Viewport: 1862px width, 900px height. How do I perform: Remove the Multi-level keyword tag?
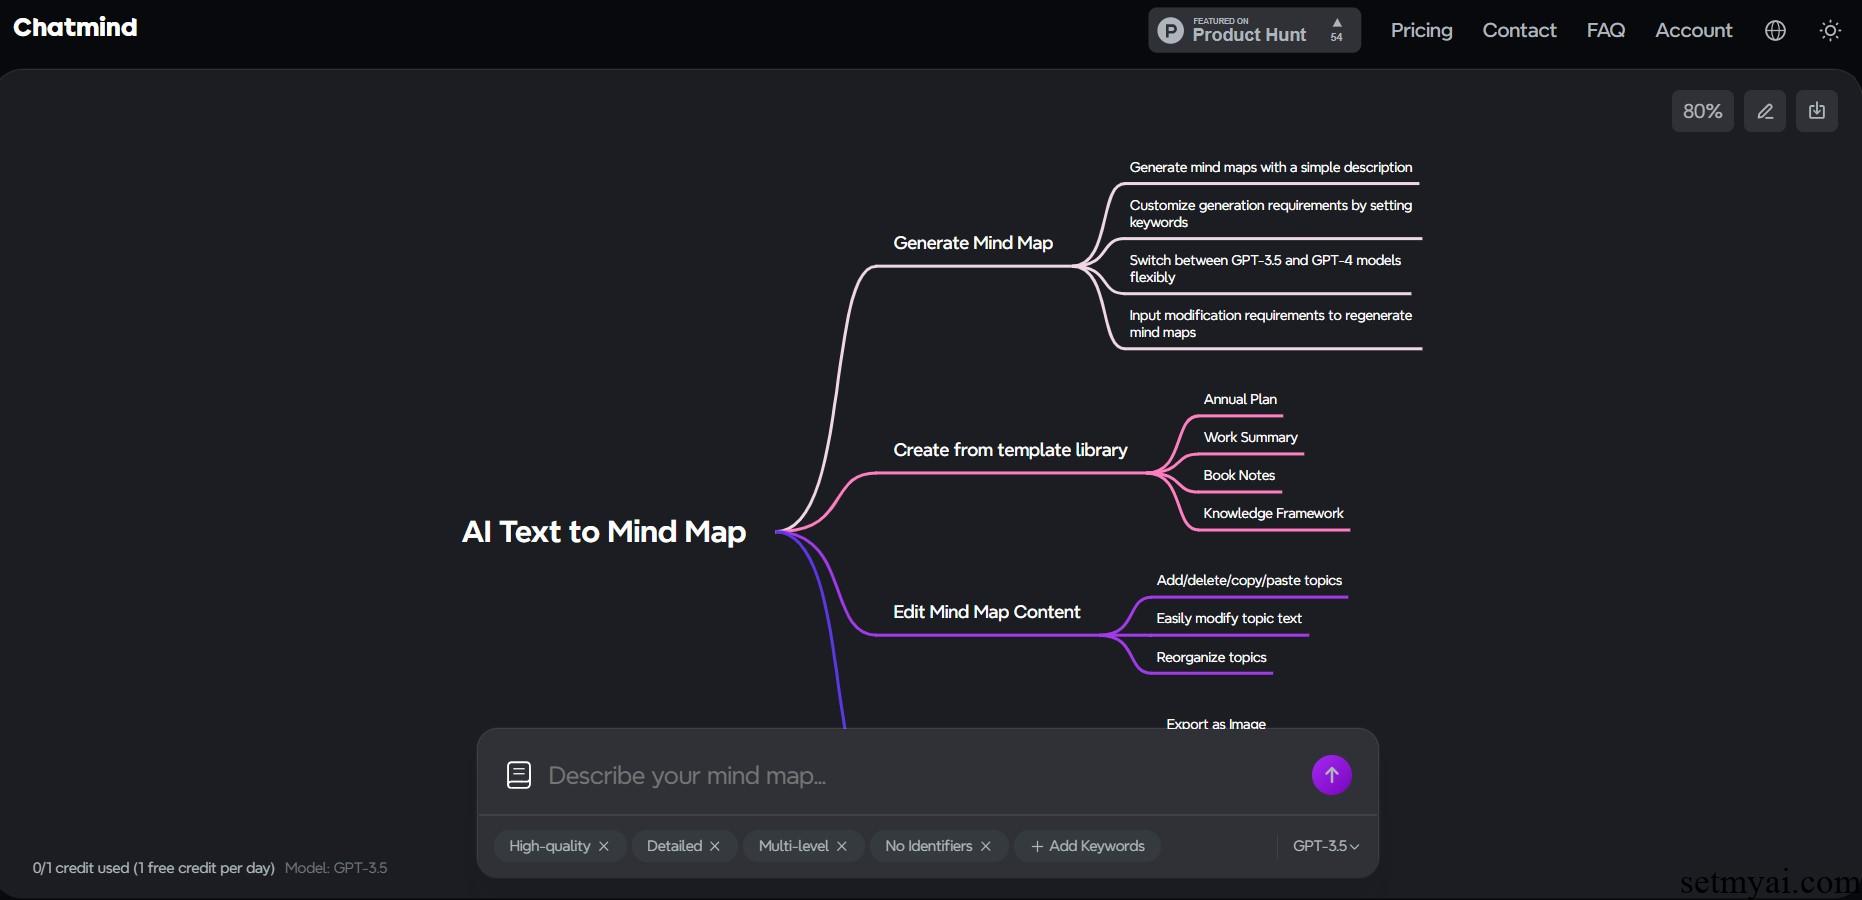[x=842, y=846]
